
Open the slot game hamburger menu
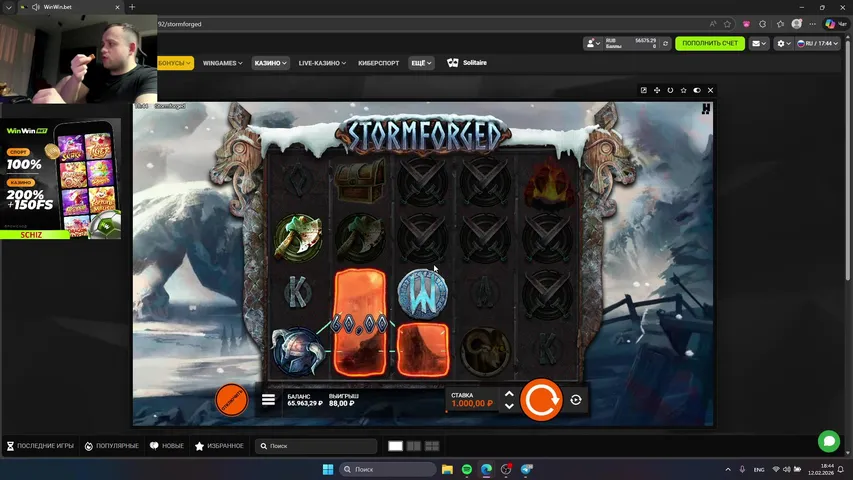(268, 400)
